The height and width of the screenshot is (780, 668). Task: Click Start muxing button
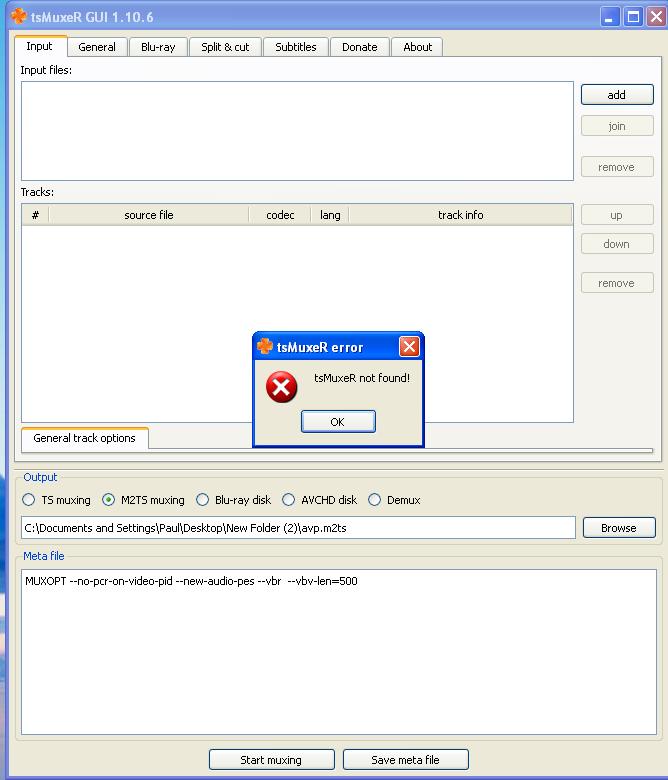[x=272, y=760]
